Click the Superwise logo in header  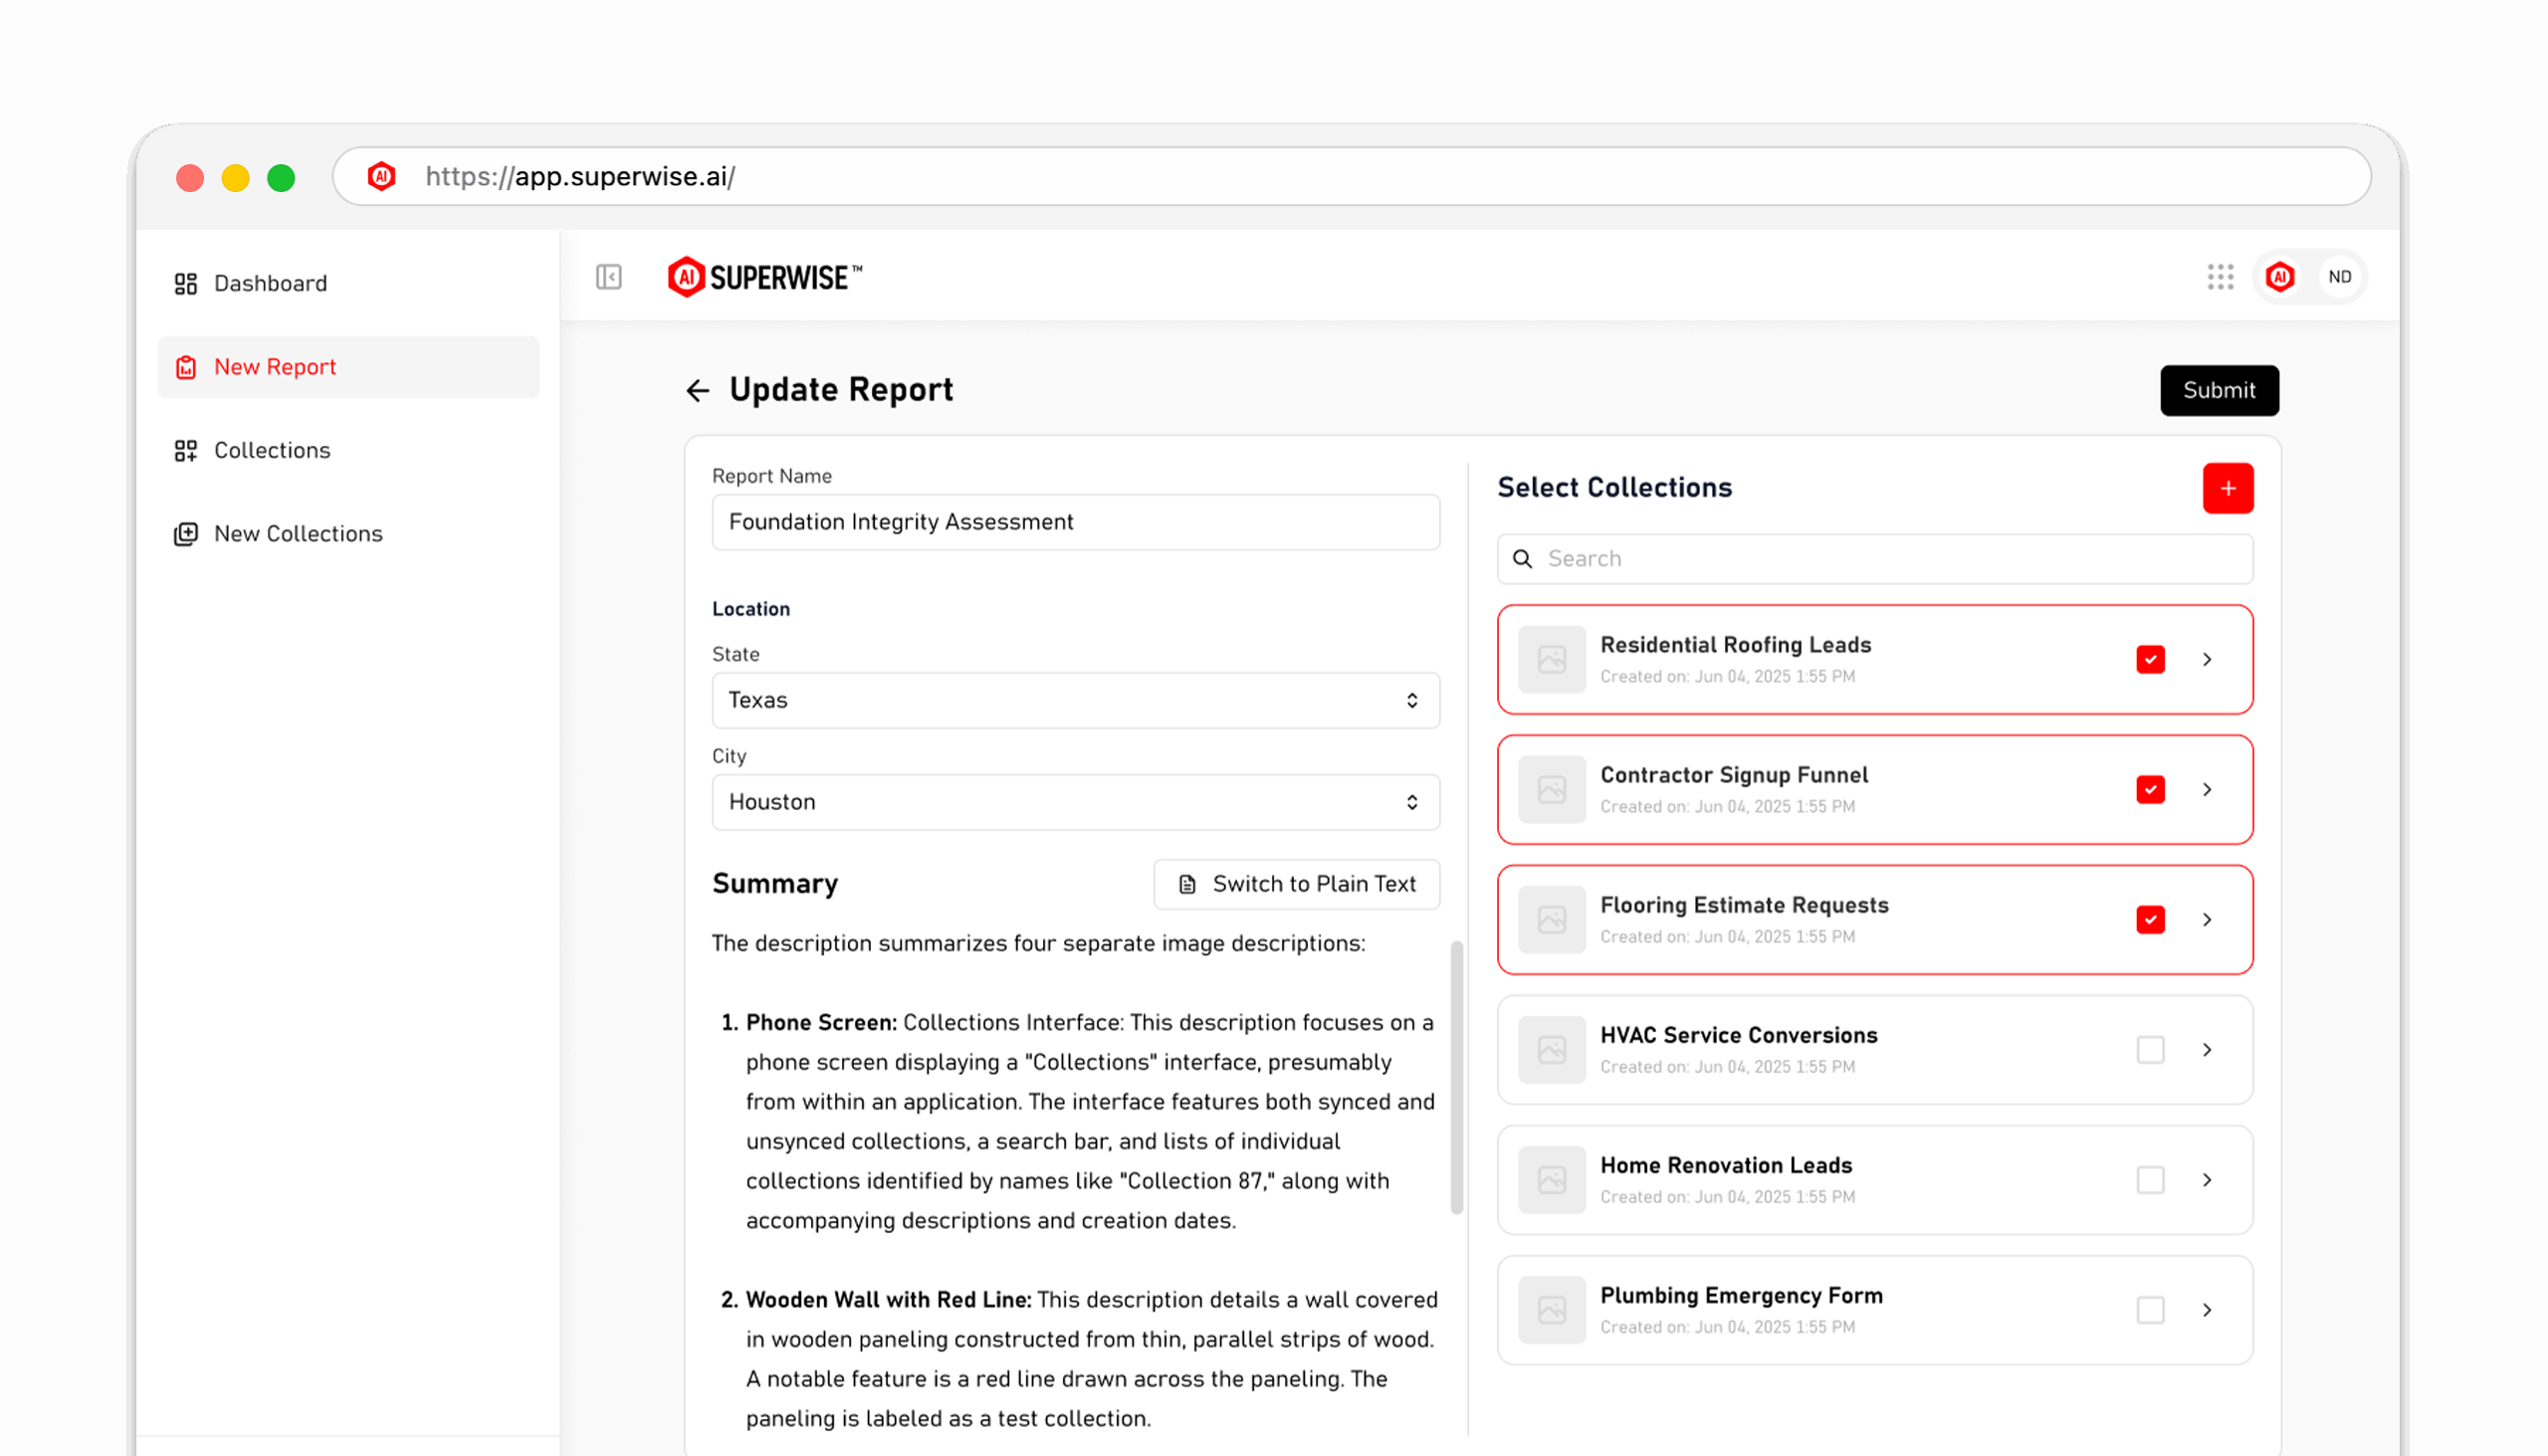765,277
